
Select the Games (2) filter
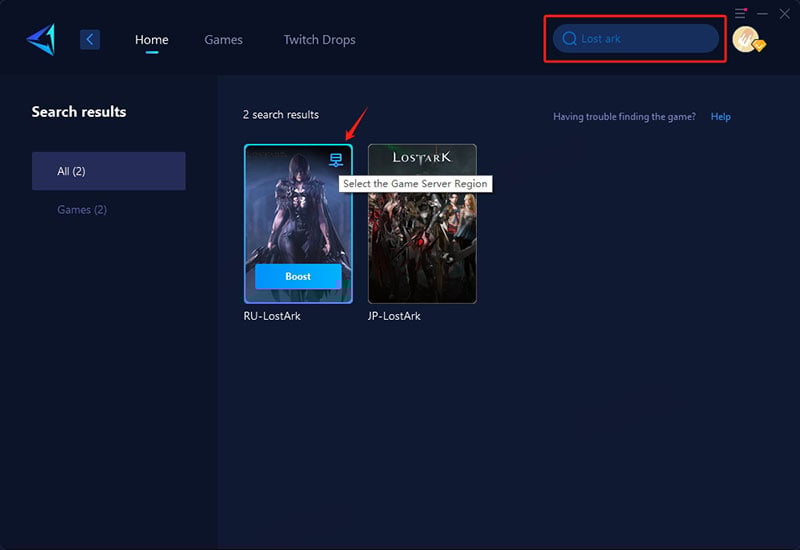pos(82,210)
